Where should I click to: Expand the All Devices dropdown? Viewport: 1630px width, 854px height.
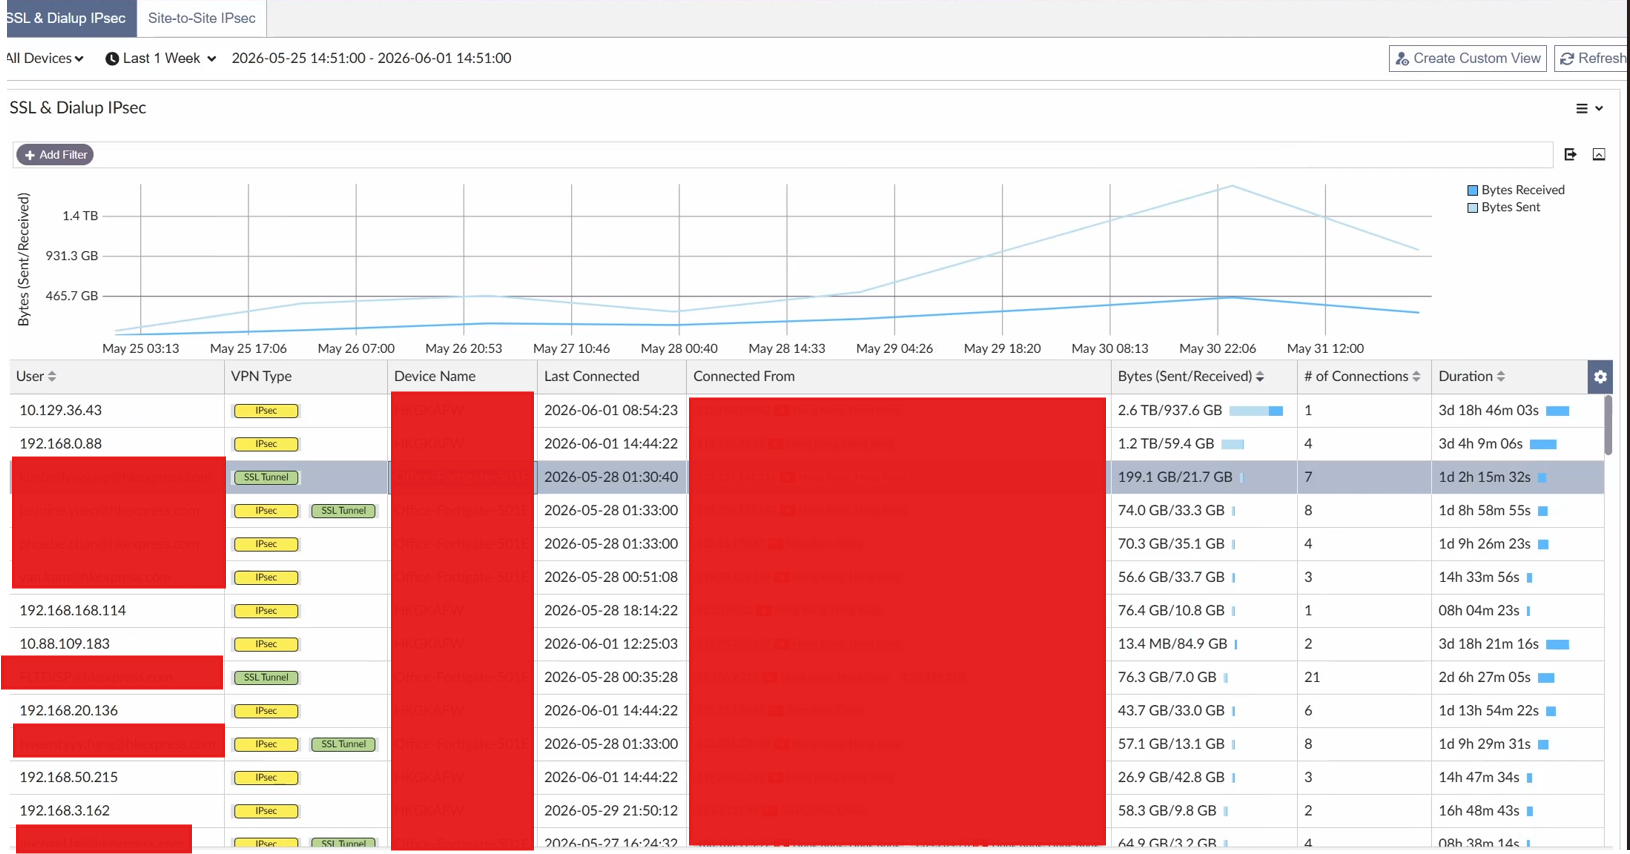pos(44,58)
